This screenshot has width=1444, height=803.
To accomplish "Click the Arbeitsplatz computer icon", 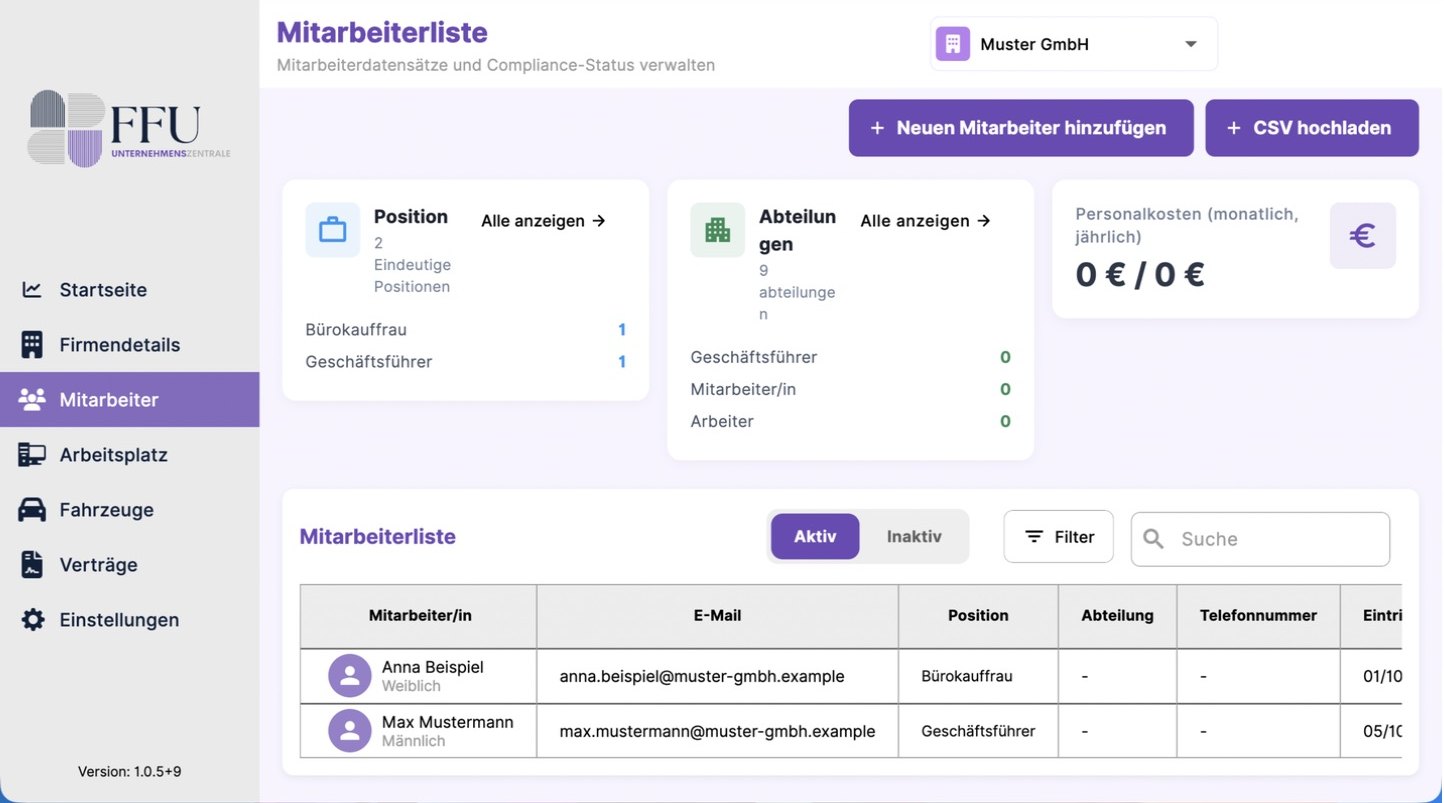I will tap(32, 455).
